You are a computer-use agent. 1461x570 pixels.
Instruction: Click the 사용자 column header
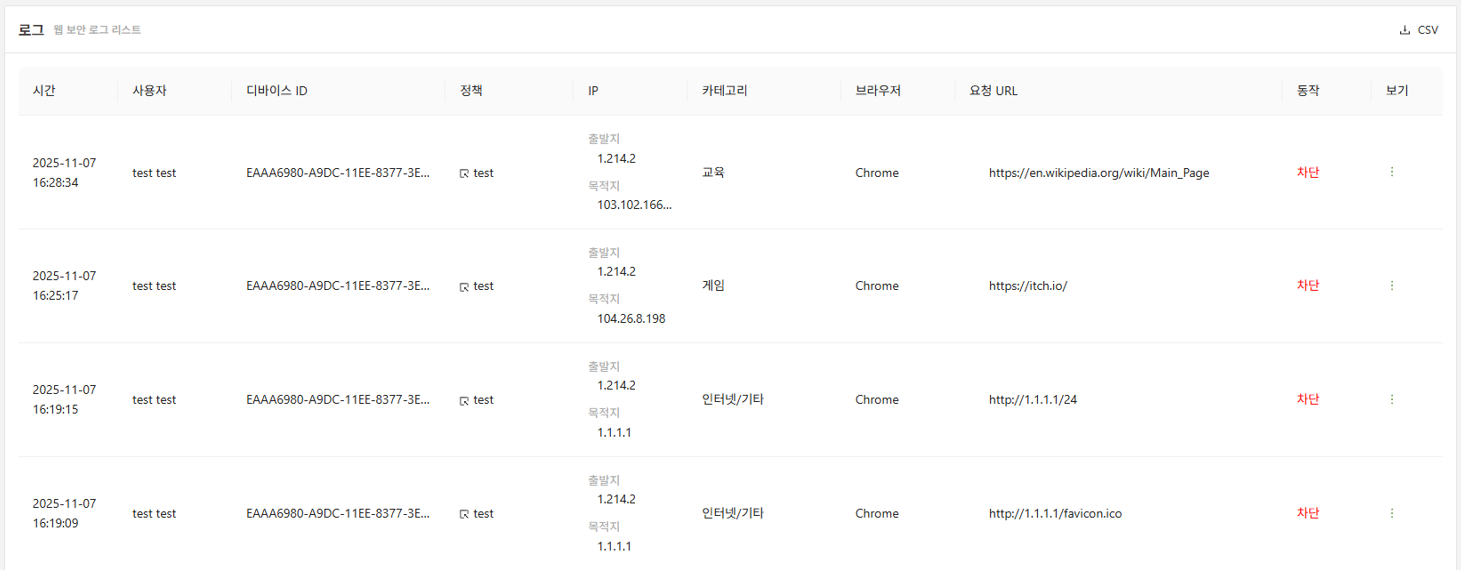[x=149, y=91]
